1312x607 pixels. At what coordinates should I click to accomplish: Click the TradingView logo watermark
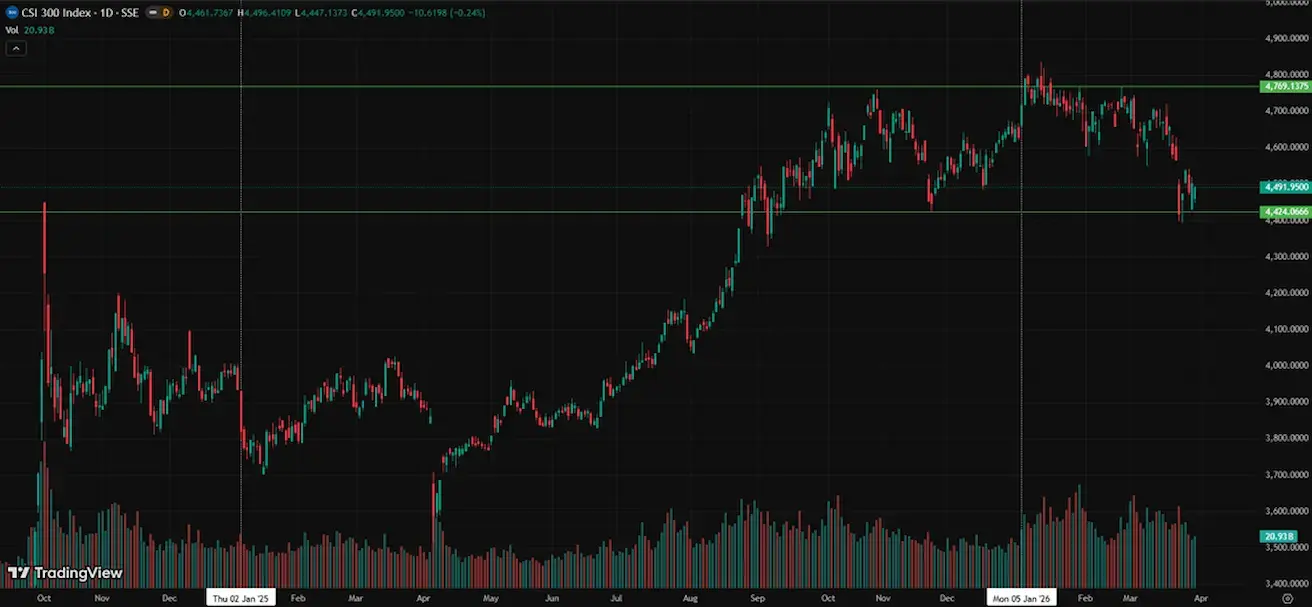pos(65,573)
